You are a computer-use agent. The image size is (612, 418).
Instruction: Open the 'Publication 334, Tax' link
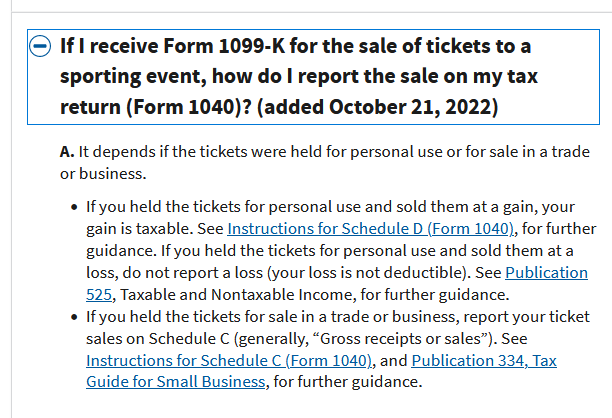[x=484, y=361]
